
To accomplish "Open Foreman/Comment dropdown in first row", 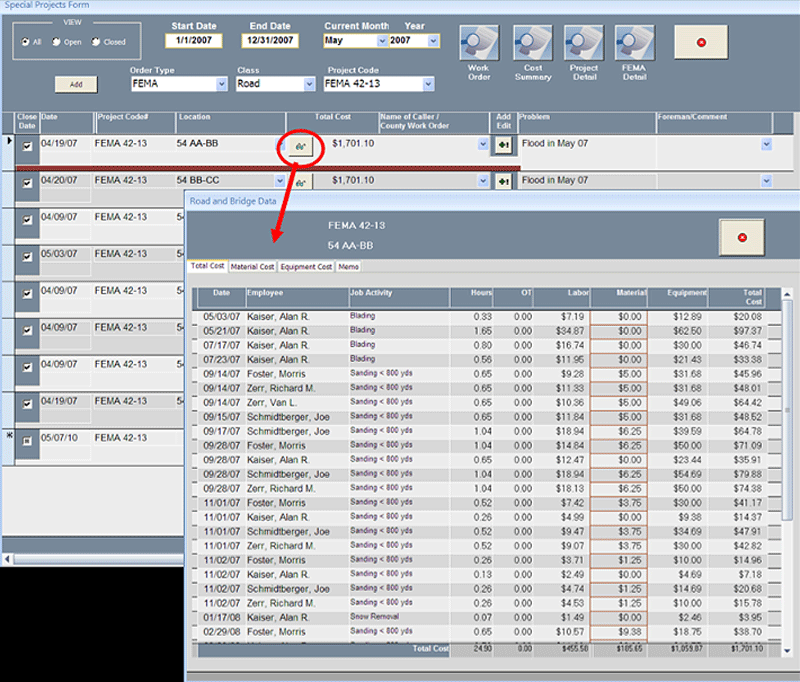I will click(766, 144).
